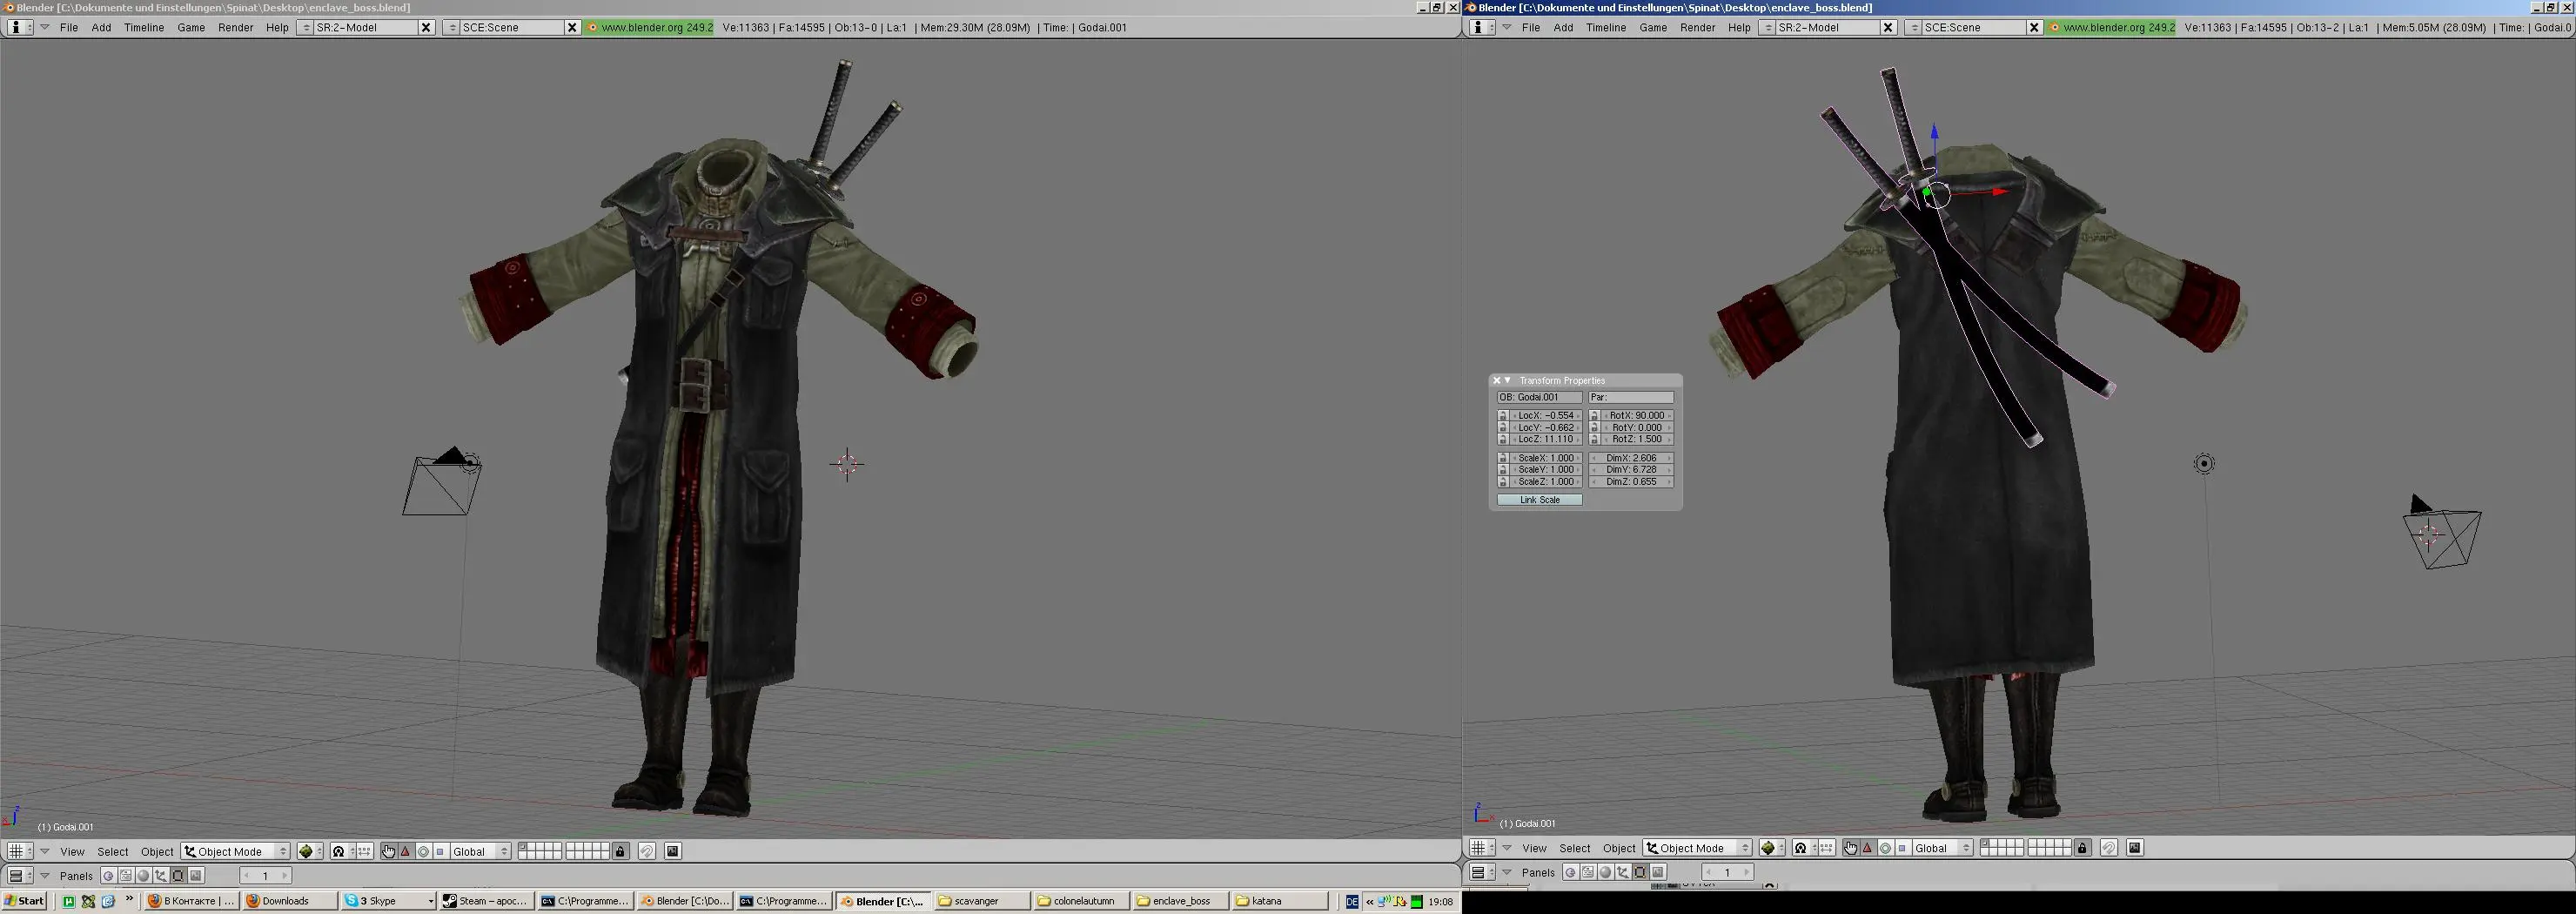Open Editing context icon in right Panels bar

pos(1640,872)
